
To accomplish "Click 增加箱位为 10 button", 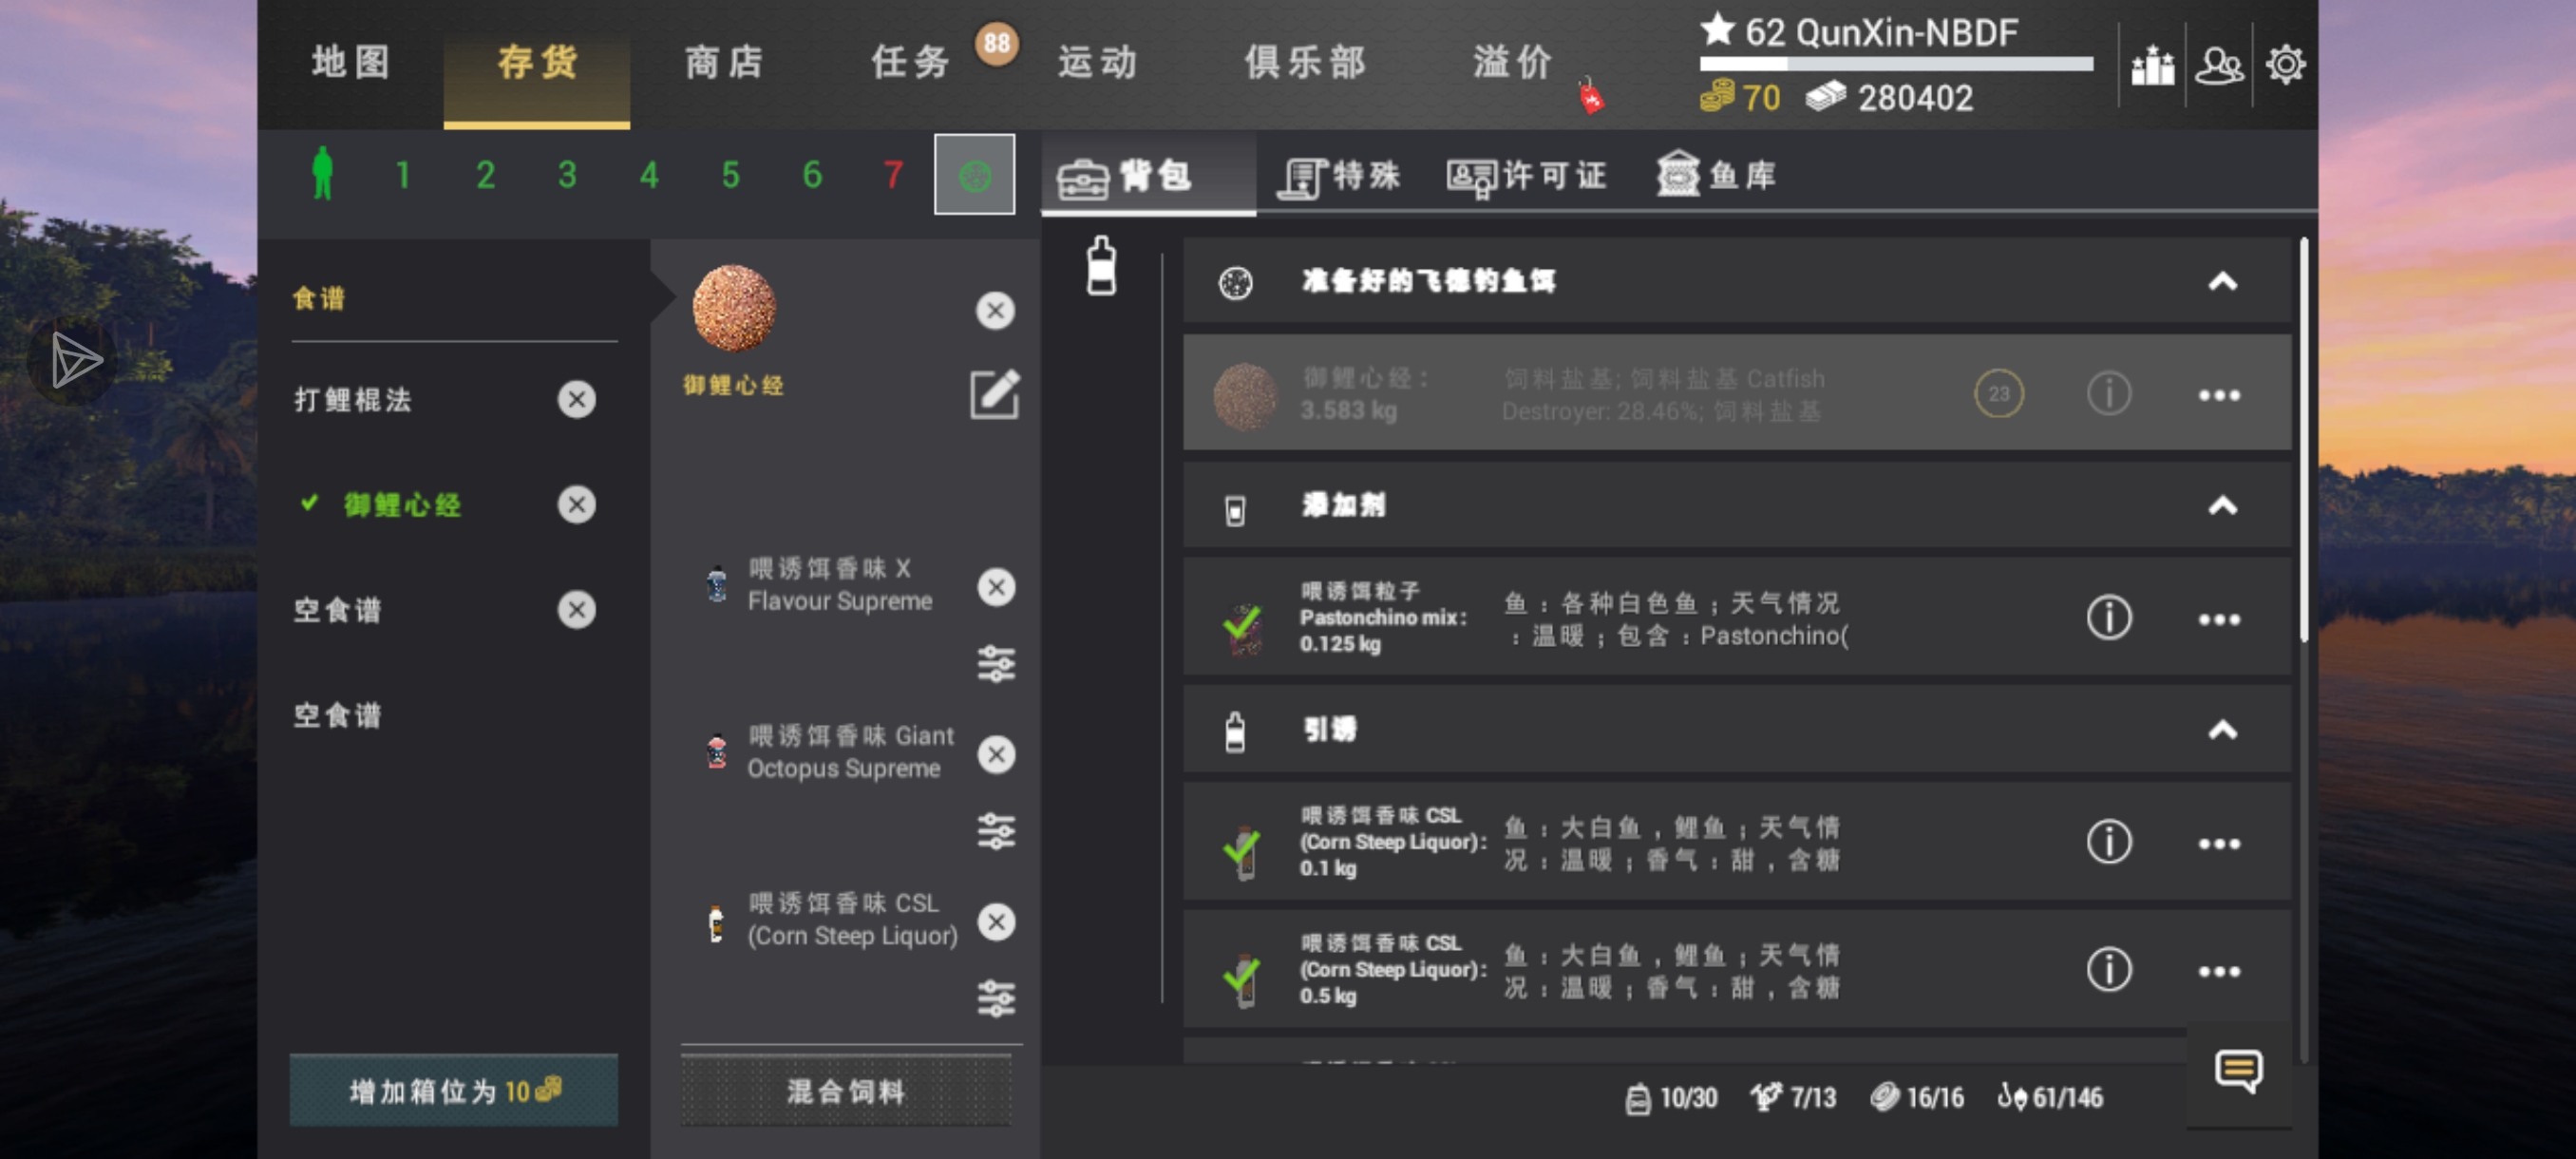I will click(454, 1091).
